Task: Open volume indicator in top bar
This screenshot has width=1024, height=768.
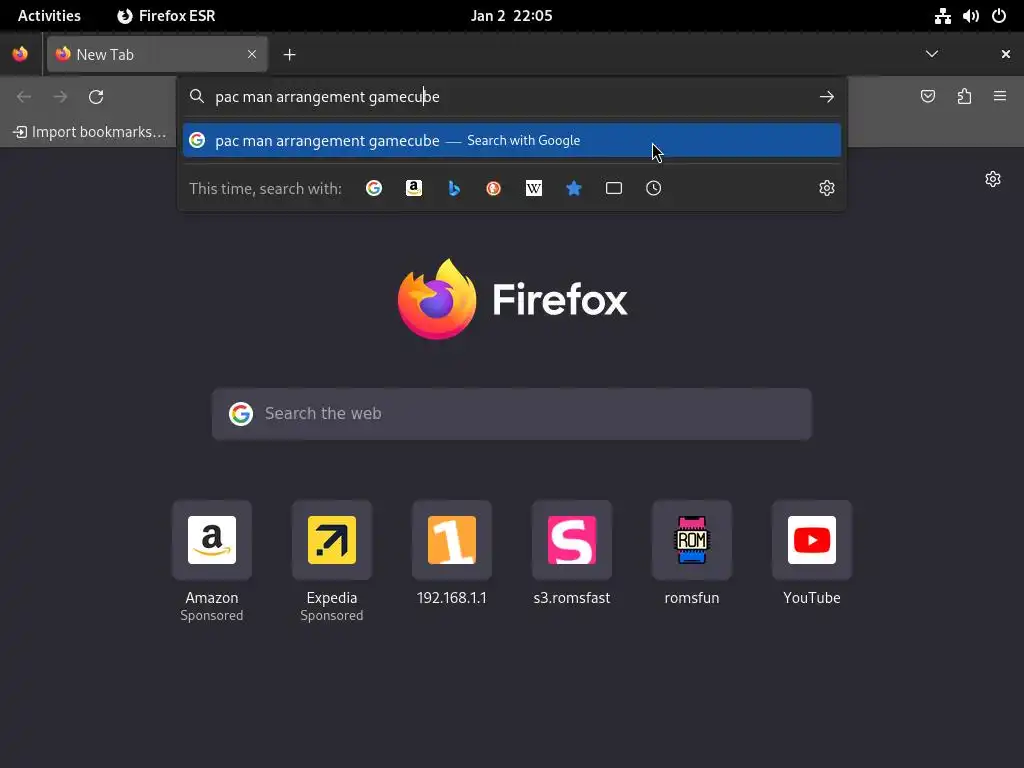Action: click(x=970, y=16)
